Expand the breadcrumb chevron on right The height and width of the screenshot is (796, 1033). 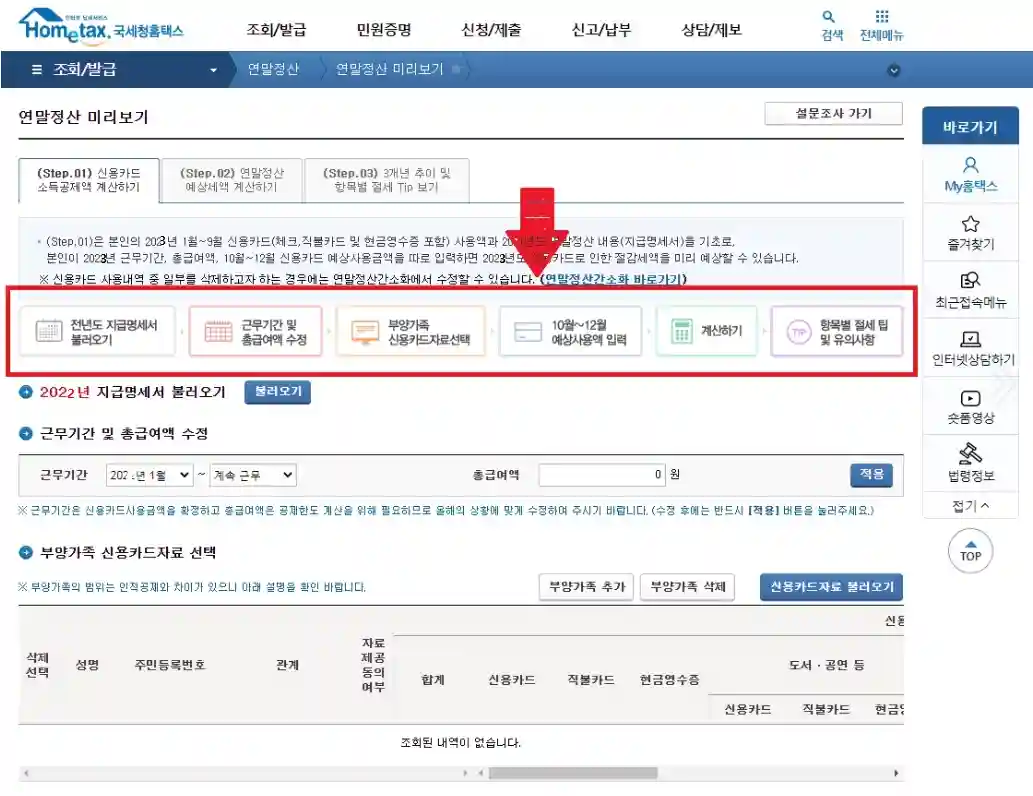(893, 70)
